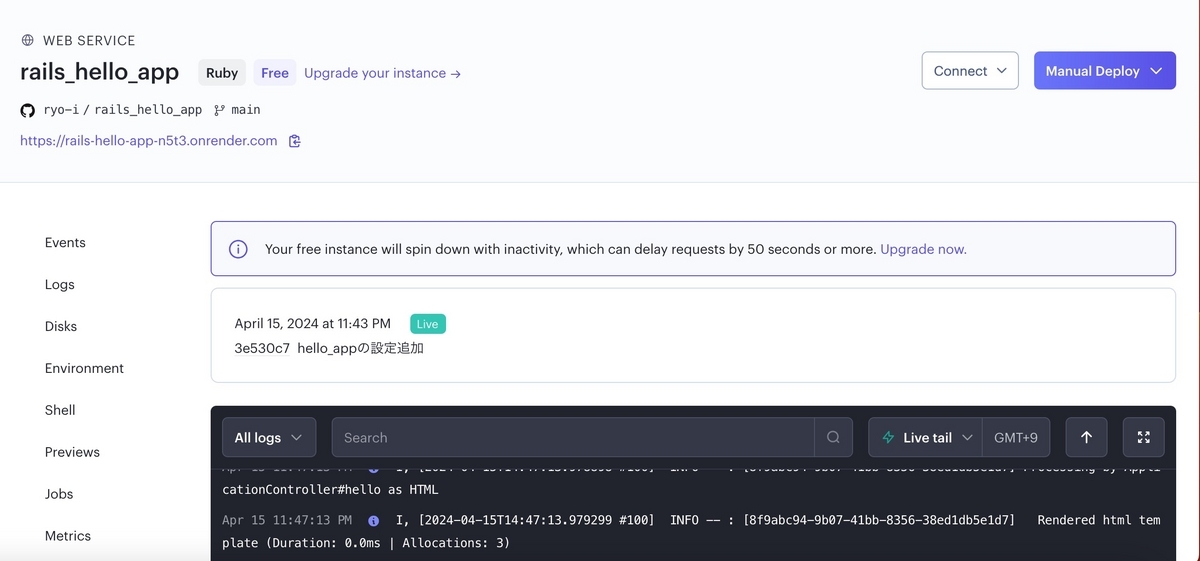Open the rails-hello-app-n5t3.onrender.com URL
The image size is (1200, 561).
pos(149,141)
